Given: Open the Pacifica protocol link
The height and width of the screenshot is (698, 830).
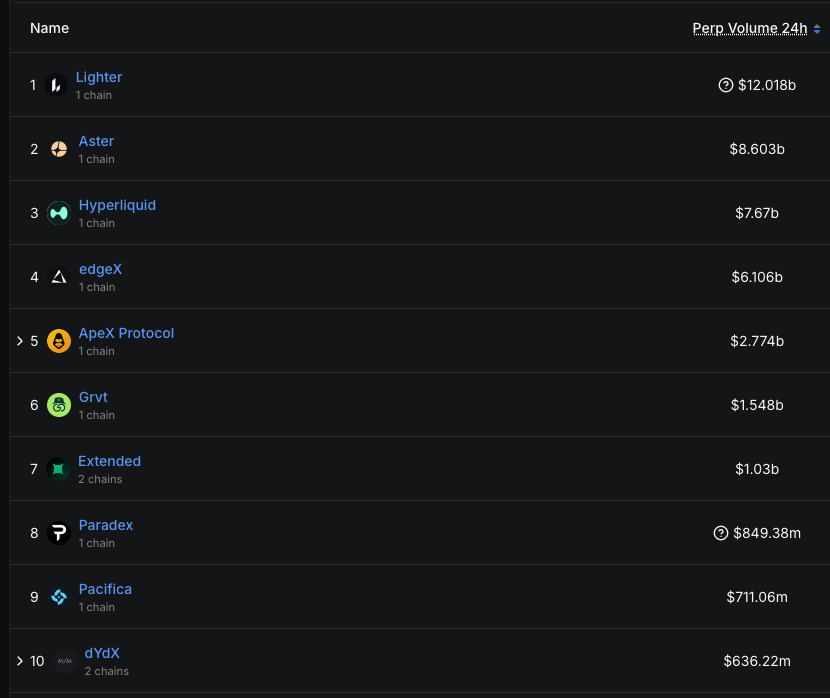Looking at the screenshot, I should 105,589.
